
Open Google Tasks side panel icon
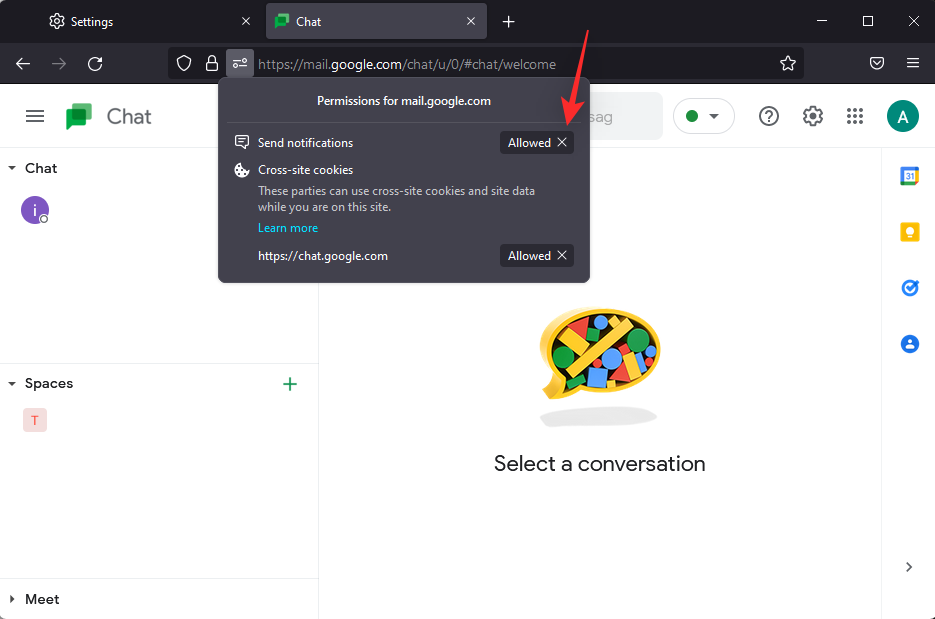909,288
